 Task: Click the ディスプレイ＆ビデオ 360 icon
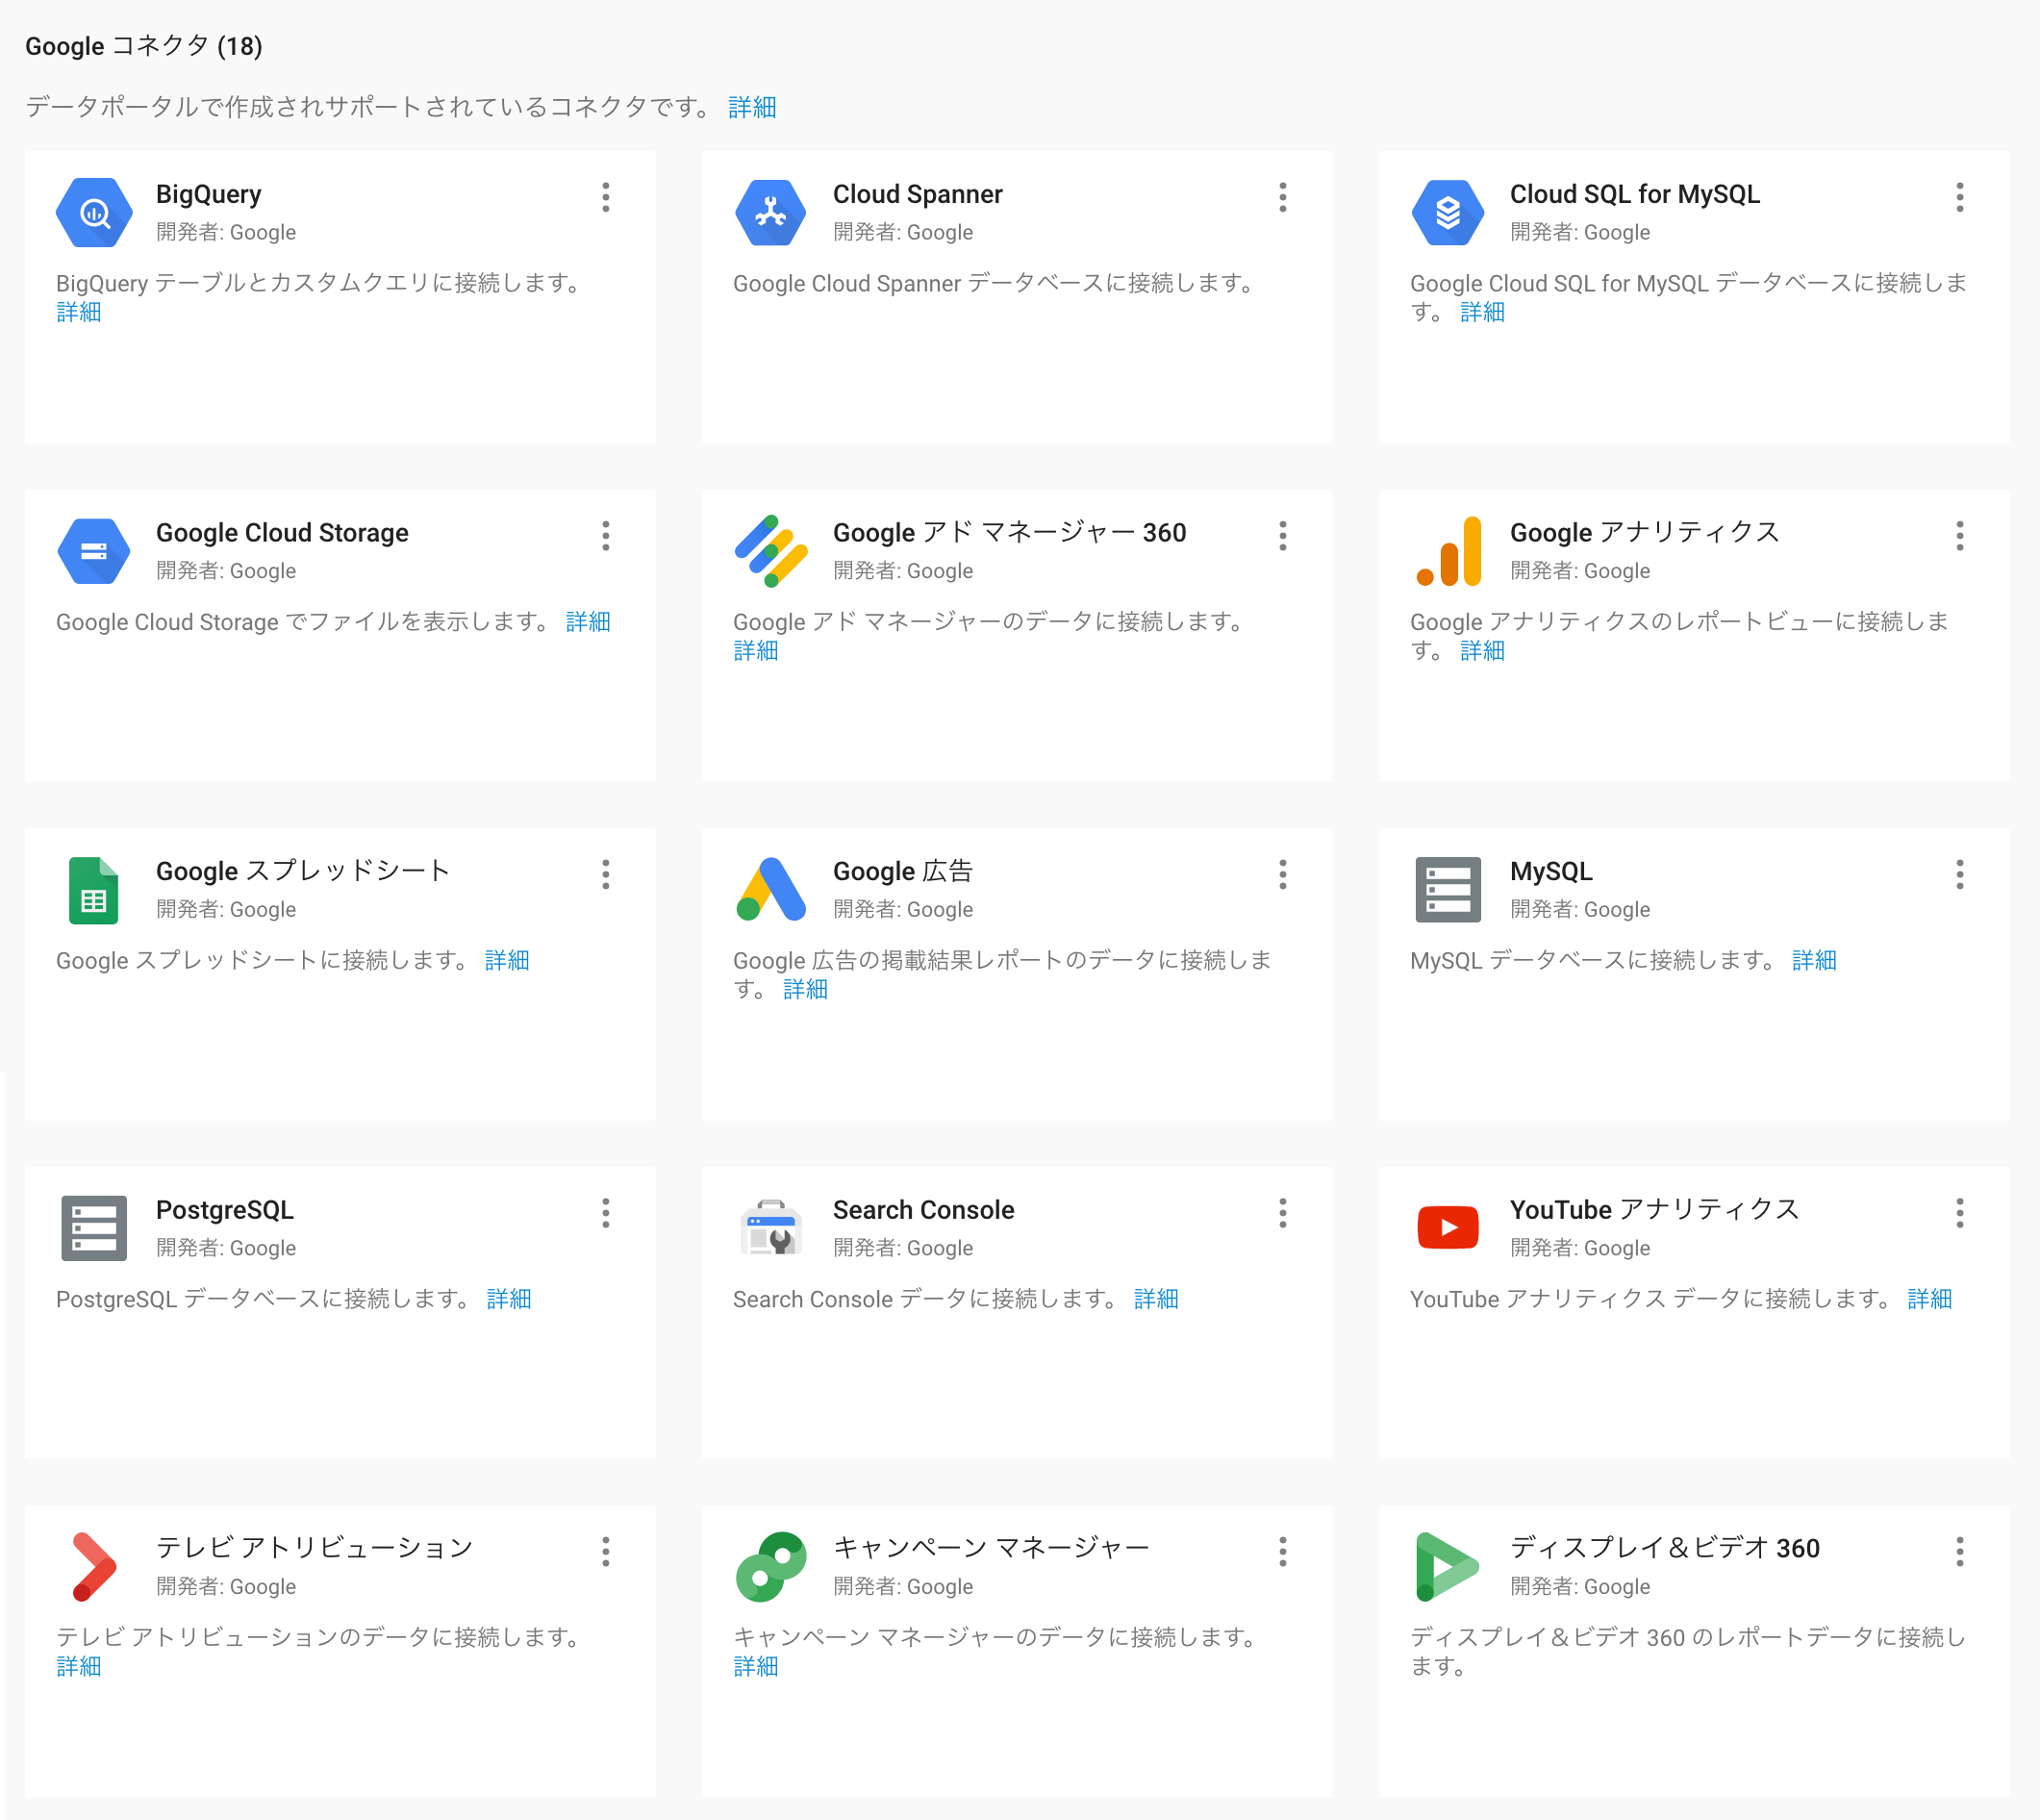[x=1447, y=1566]
